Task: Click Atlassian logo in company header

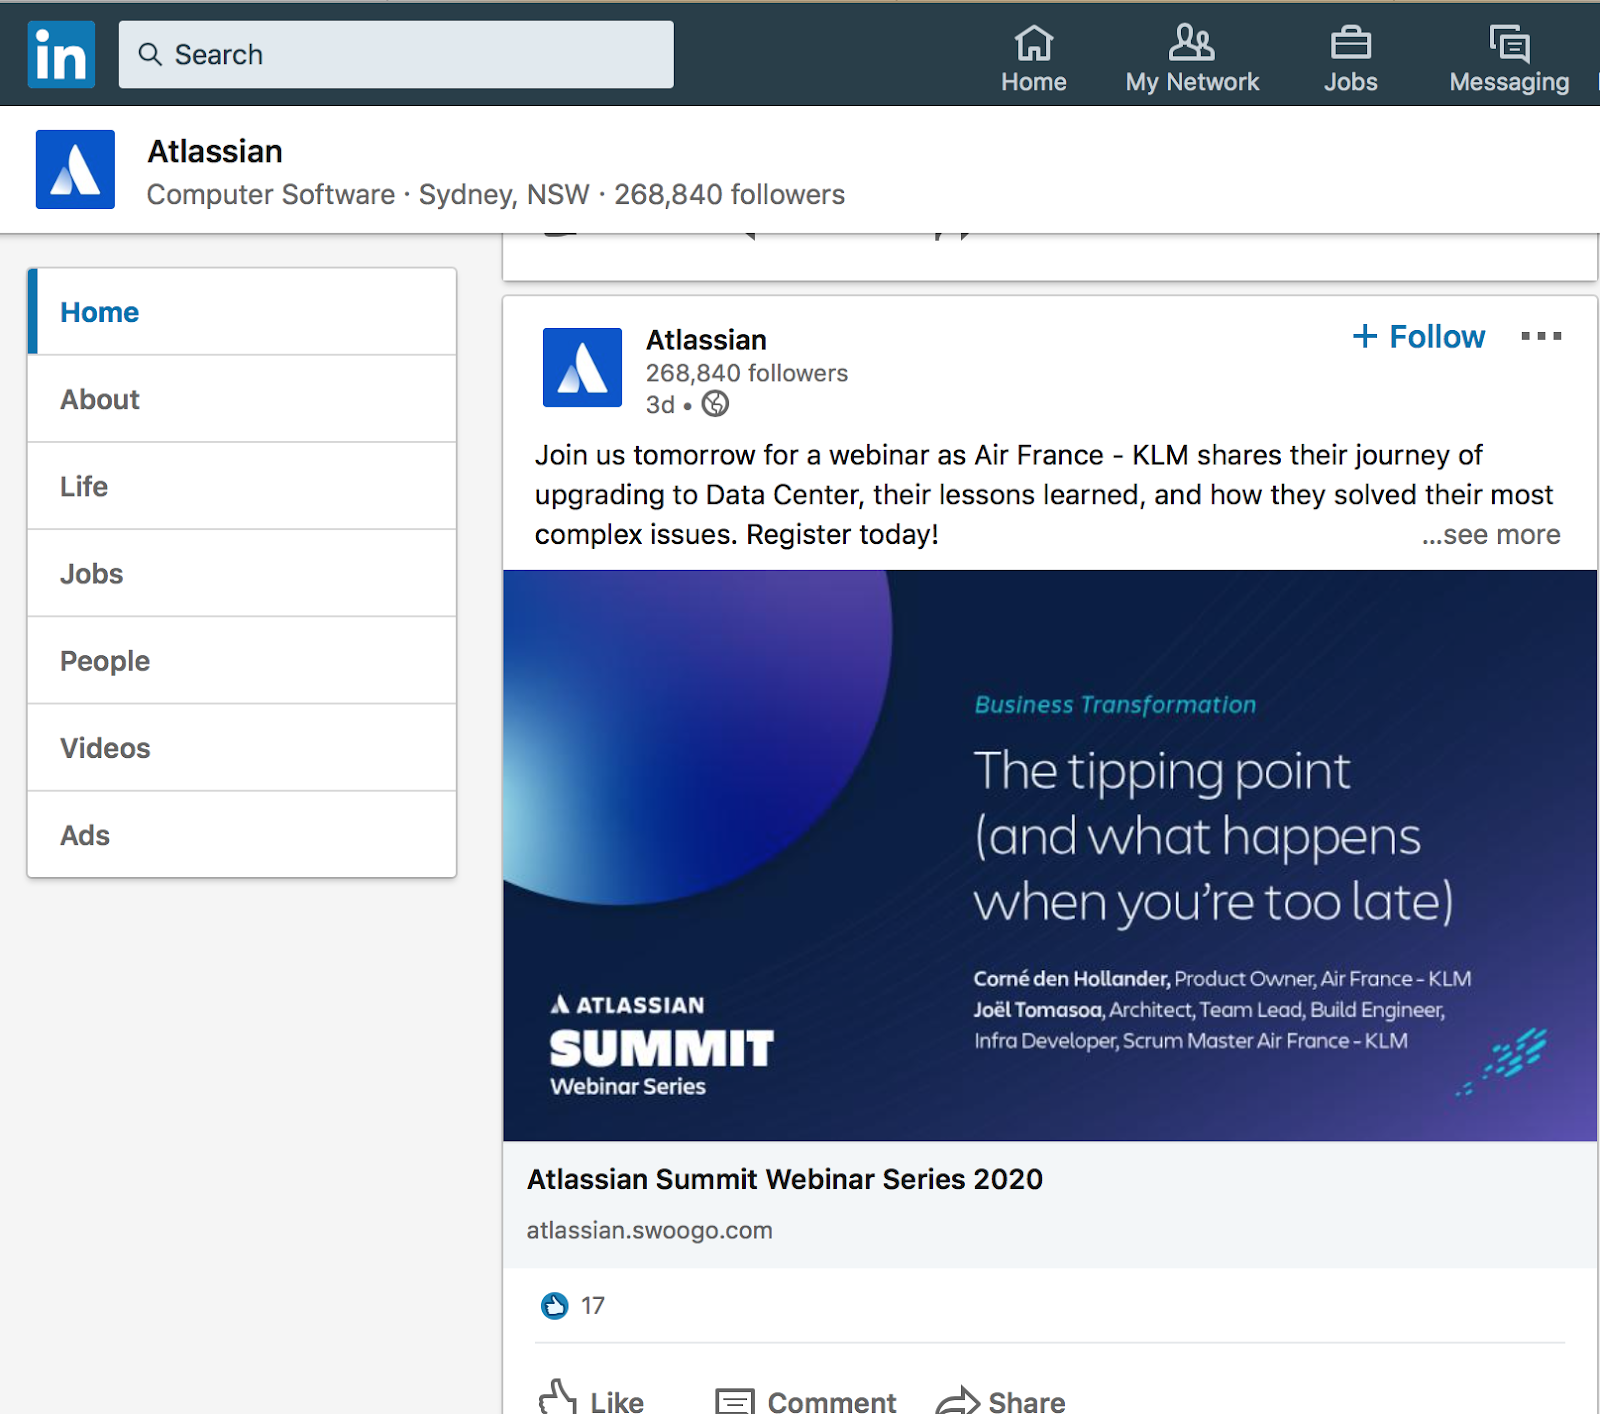Action: tap(75, 169)
